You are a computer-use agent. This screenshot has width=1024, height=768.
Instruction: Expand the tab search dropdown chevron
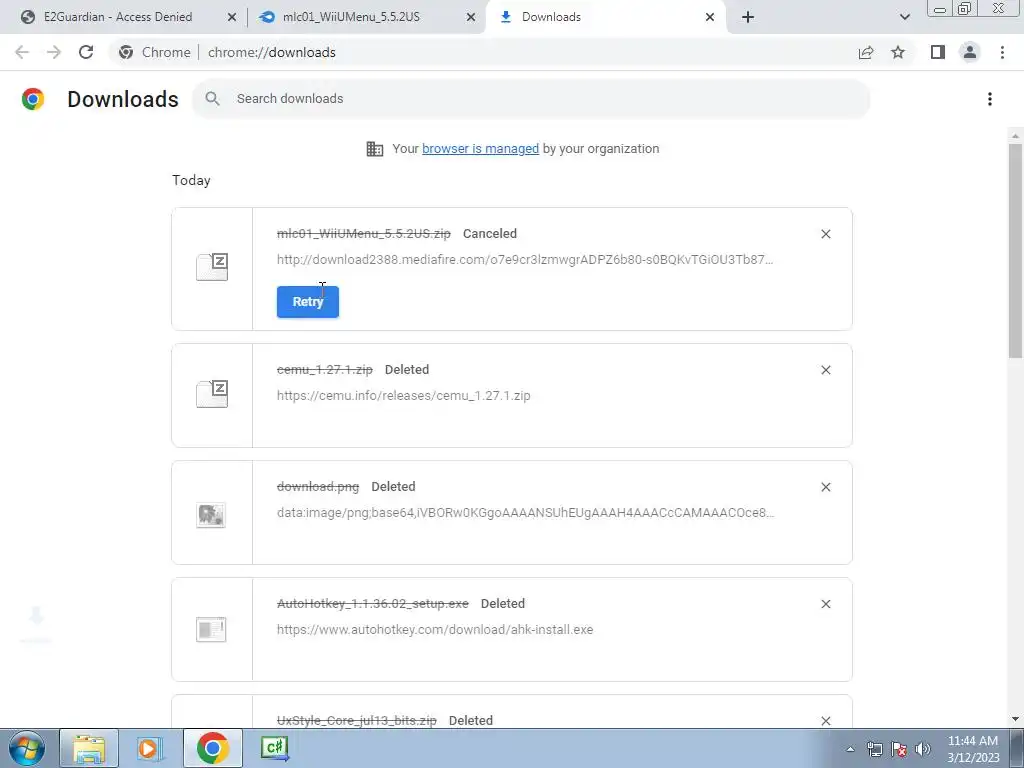pyautogui.click(x=904, y=17)
